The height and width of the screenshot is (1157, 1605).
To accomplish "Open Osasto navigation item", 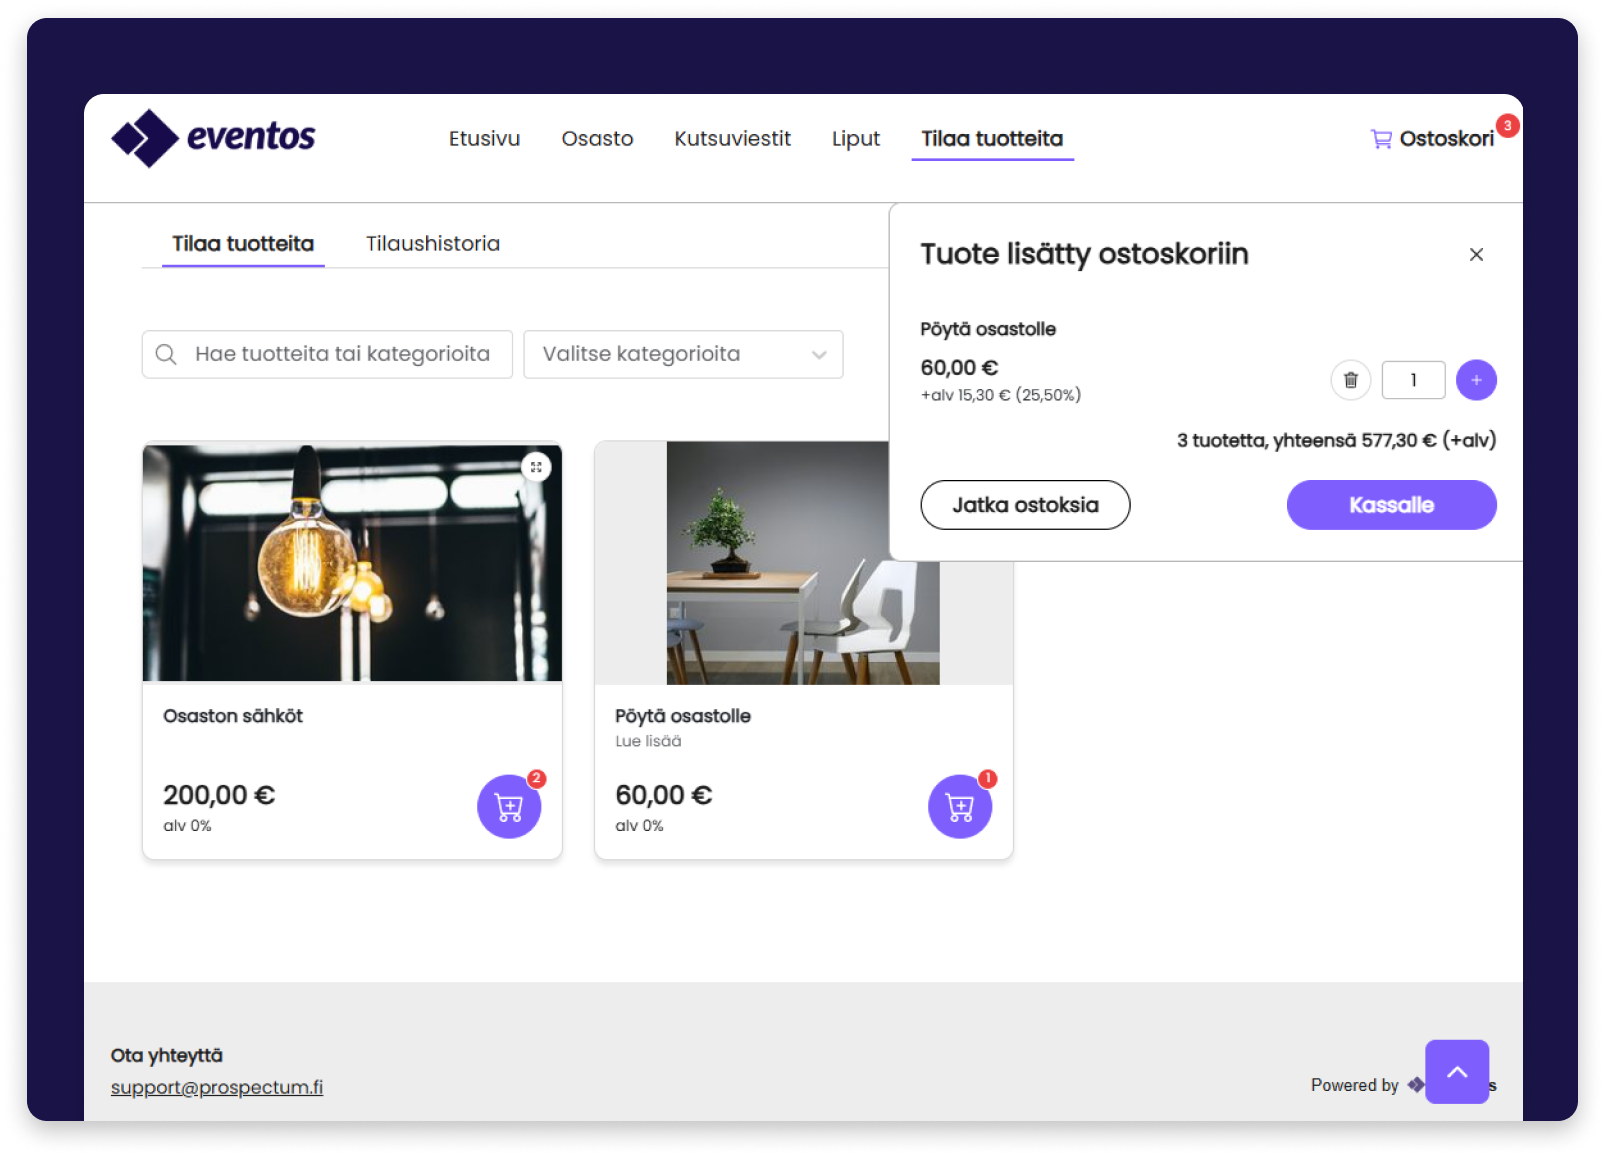I will pyautogui.click(x=597, y=139).
